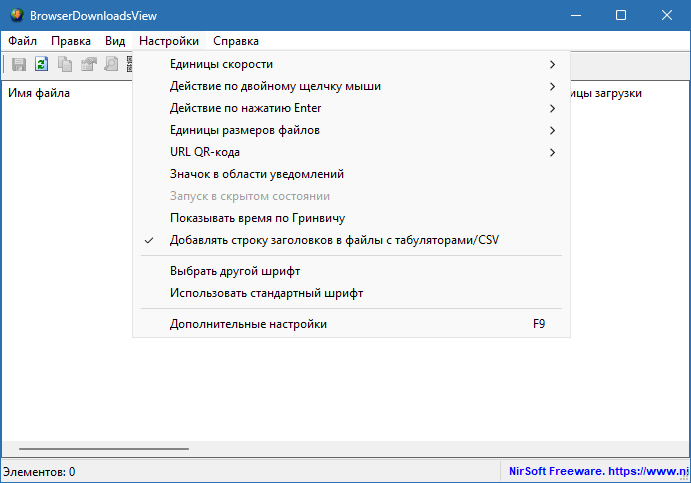The height and width of the screenshot is (483, 691).
Task: Choose Выбрать другой шрифт
Action: (x=351, y=271)
